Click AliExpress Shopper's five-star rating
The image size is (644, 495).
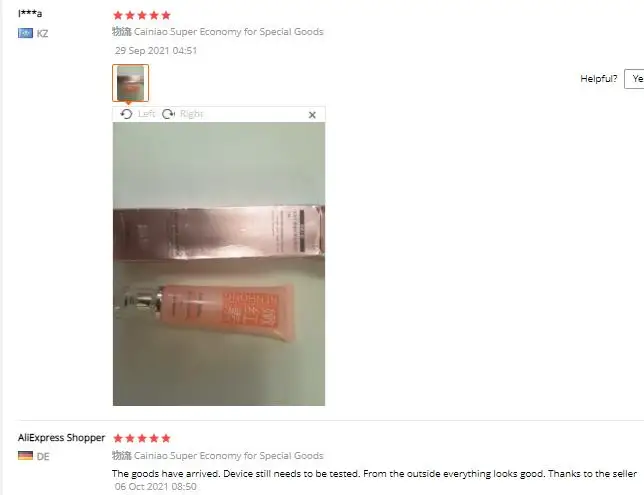142,438
